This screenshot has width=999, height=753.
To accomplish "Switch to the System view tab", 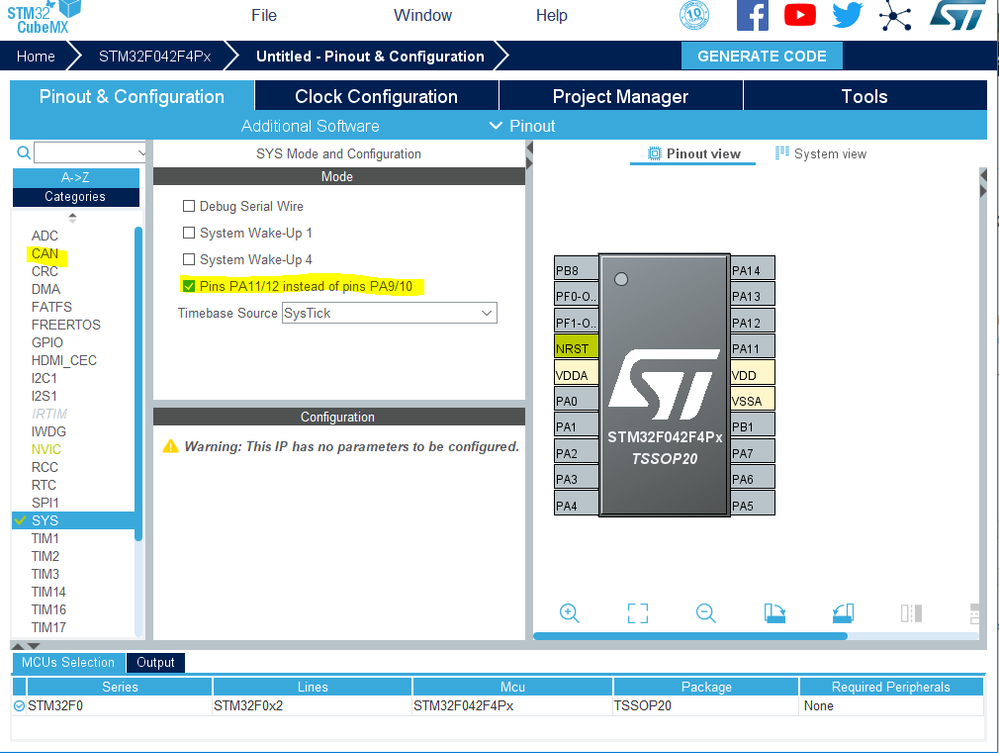I will [821, 154].
